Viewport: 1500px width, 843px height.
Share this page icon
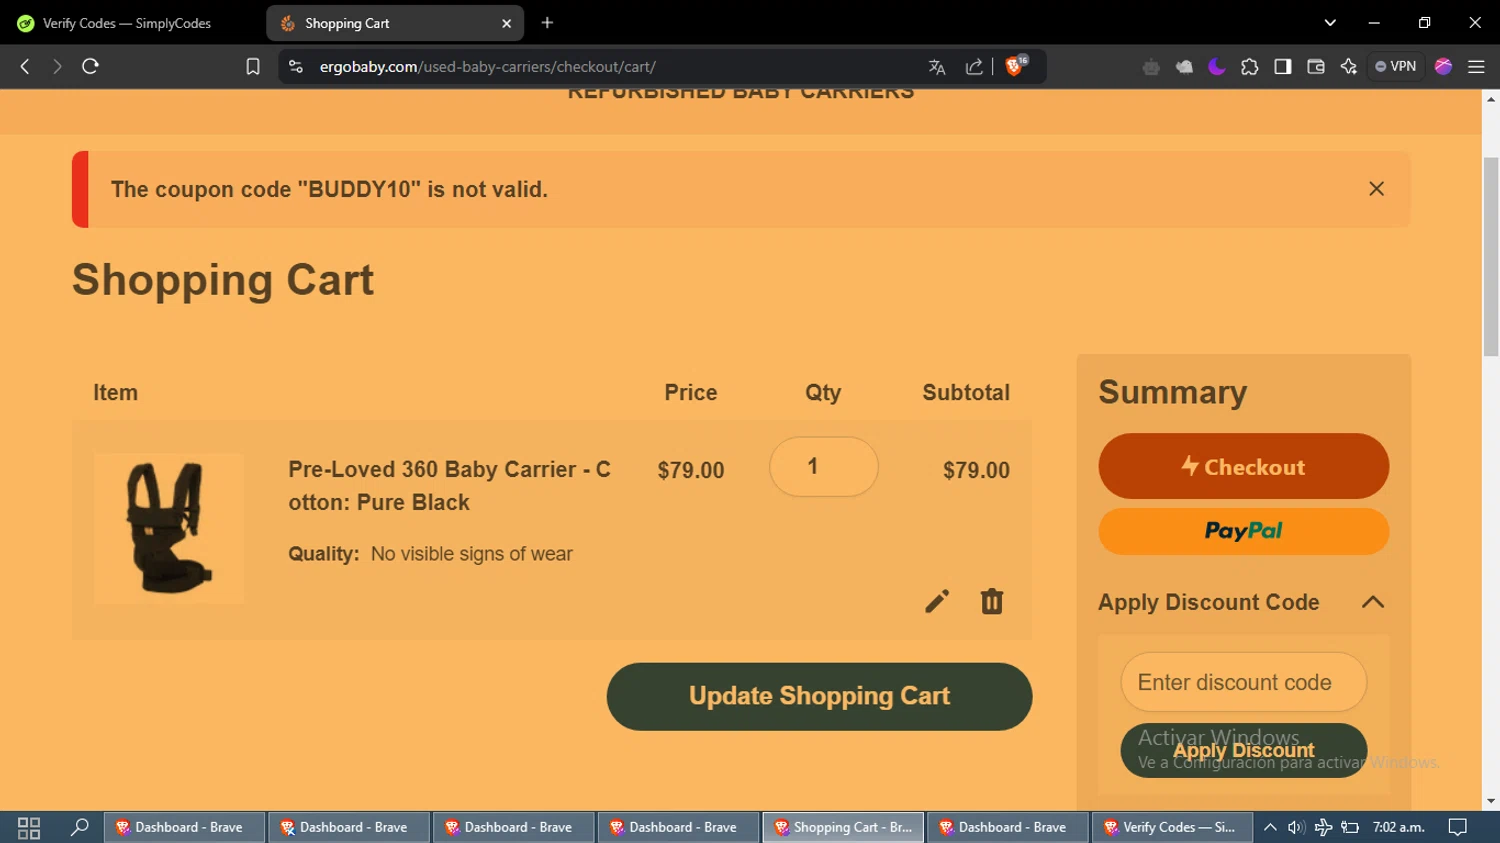tap(974, 67)
